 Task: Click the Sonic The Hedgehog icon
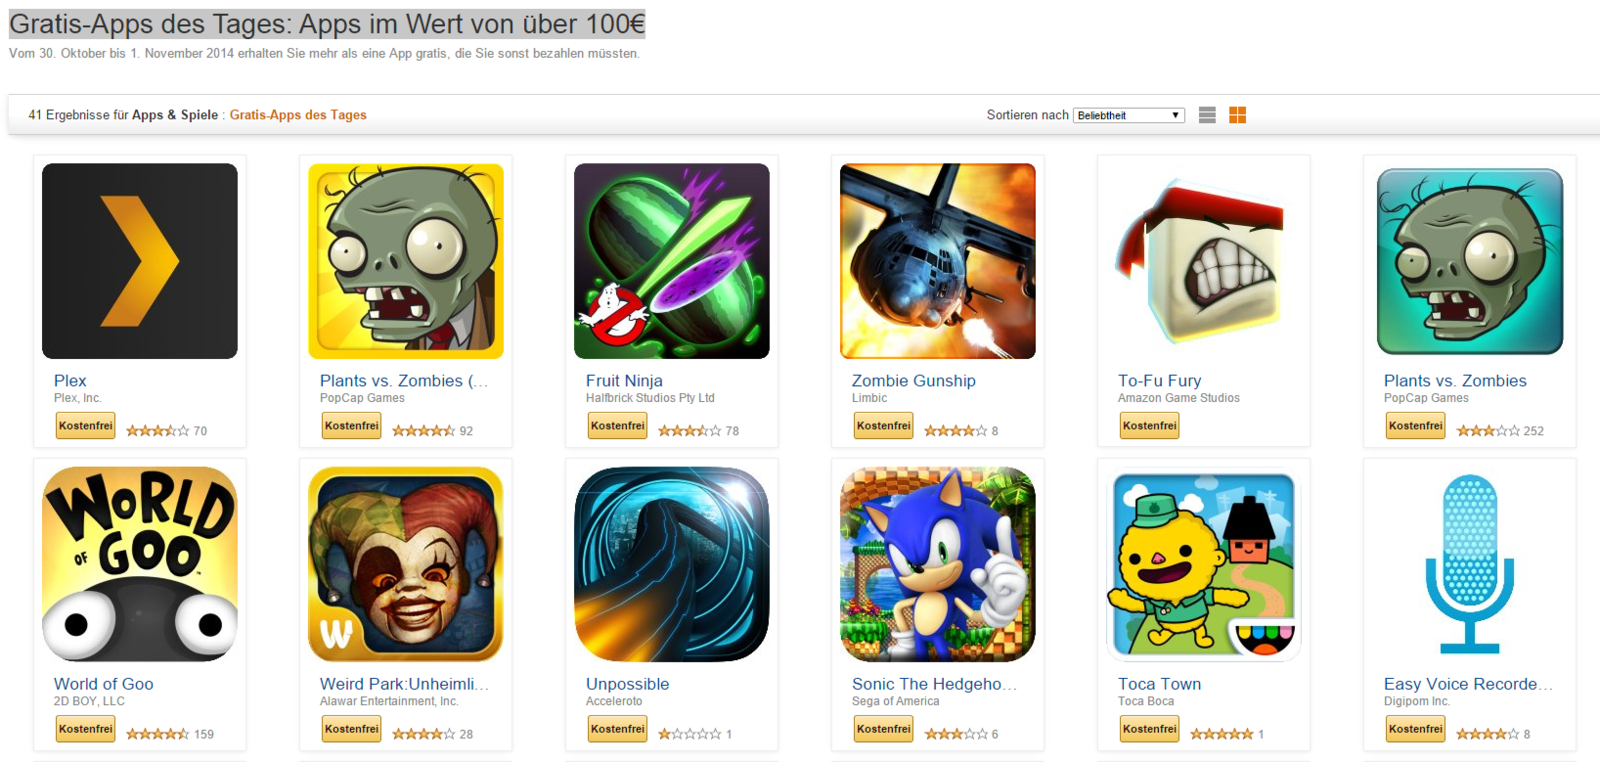938,564
